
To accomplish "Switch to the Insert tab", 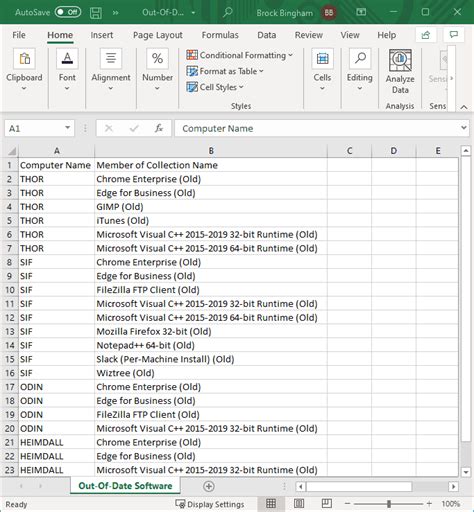I will click(102, 35).
